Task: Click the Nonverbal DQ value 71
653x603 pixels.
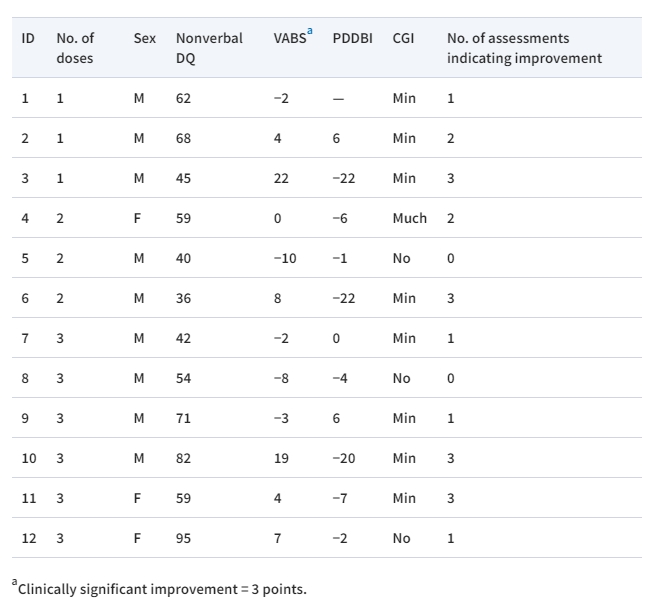Action: [x=183, y=418]
